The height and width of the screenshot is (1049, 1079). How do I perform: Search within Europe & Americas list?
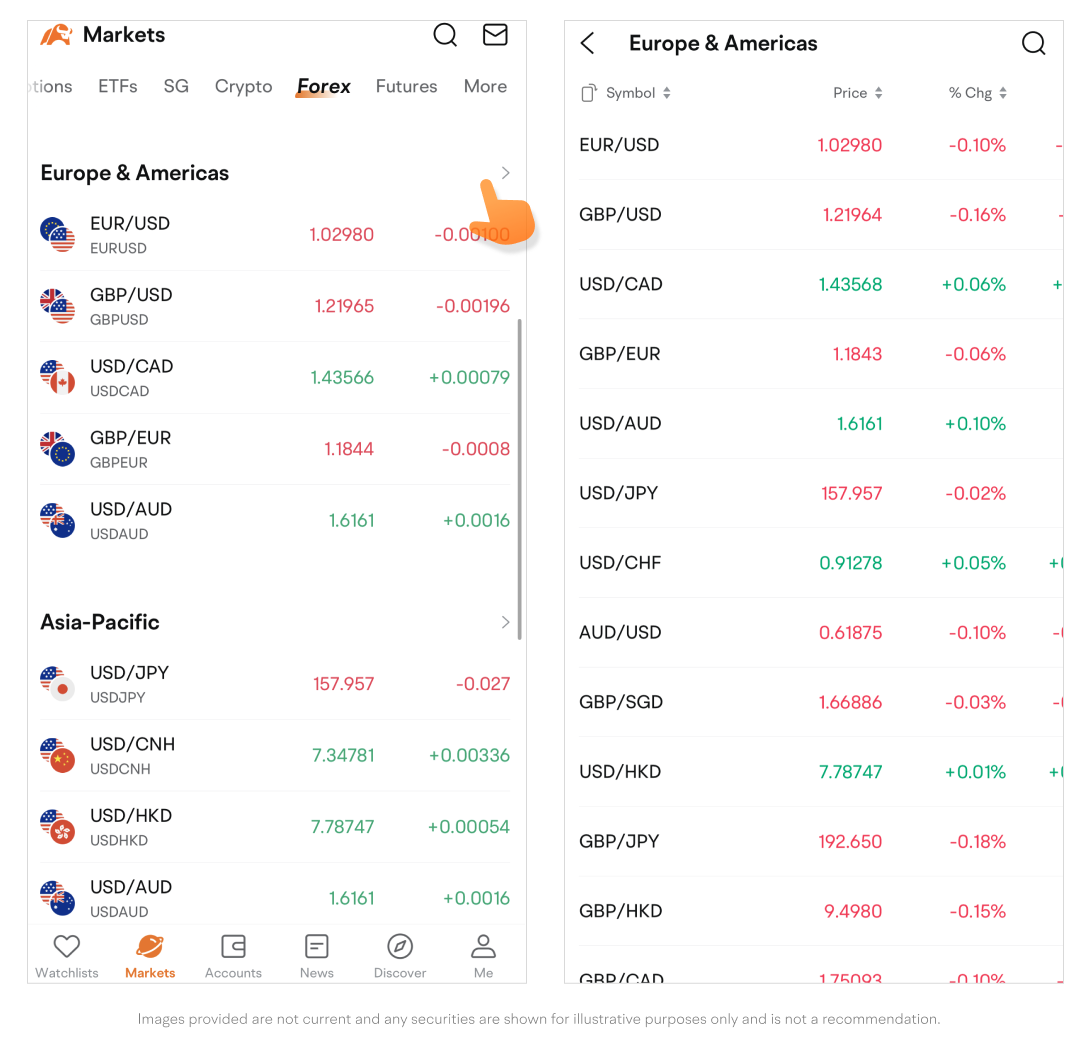[1033, 43]
